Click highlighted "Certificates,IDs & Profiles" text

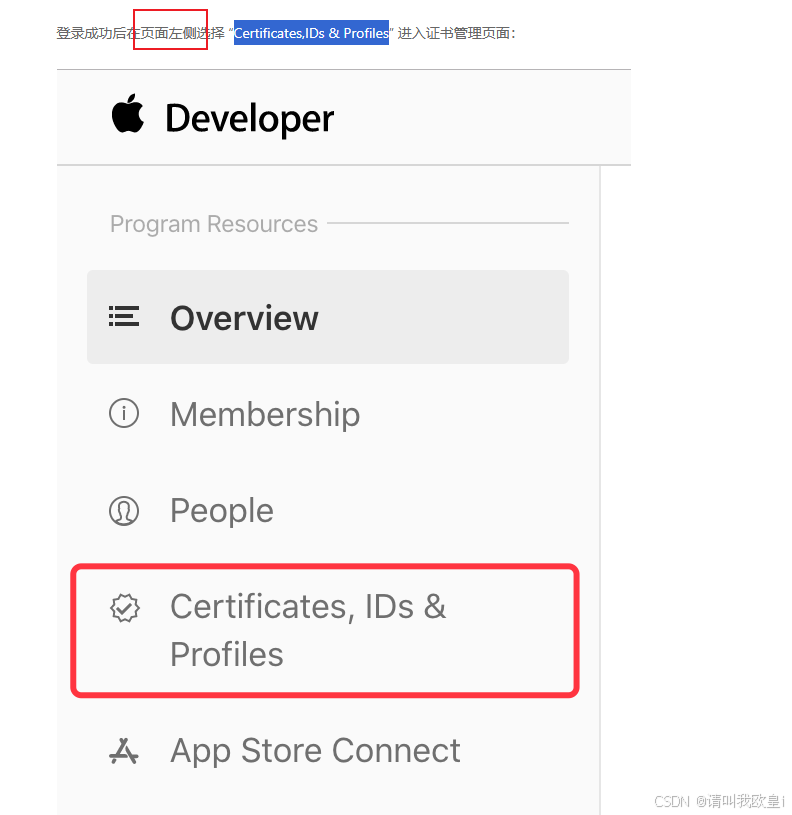click(x=311, y=33)
